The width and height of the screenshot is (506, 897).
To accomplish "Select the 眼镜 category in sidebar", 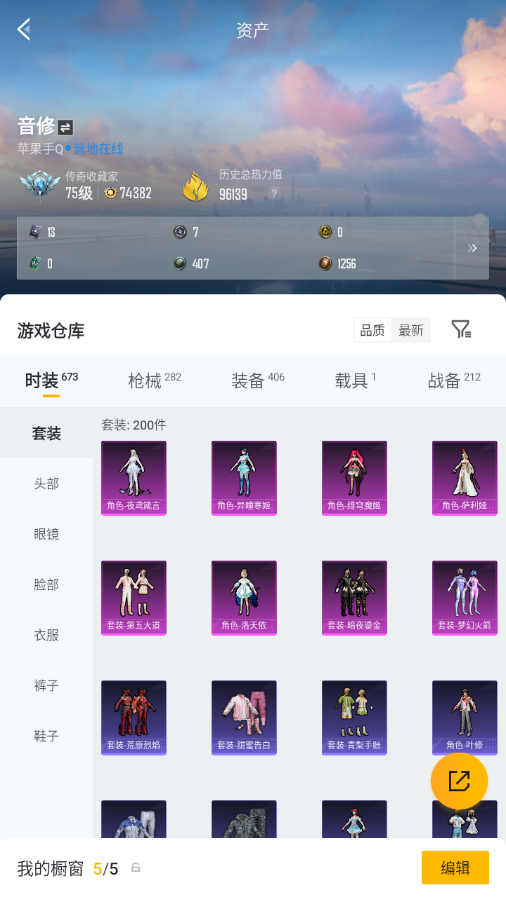I will (46, 534).
